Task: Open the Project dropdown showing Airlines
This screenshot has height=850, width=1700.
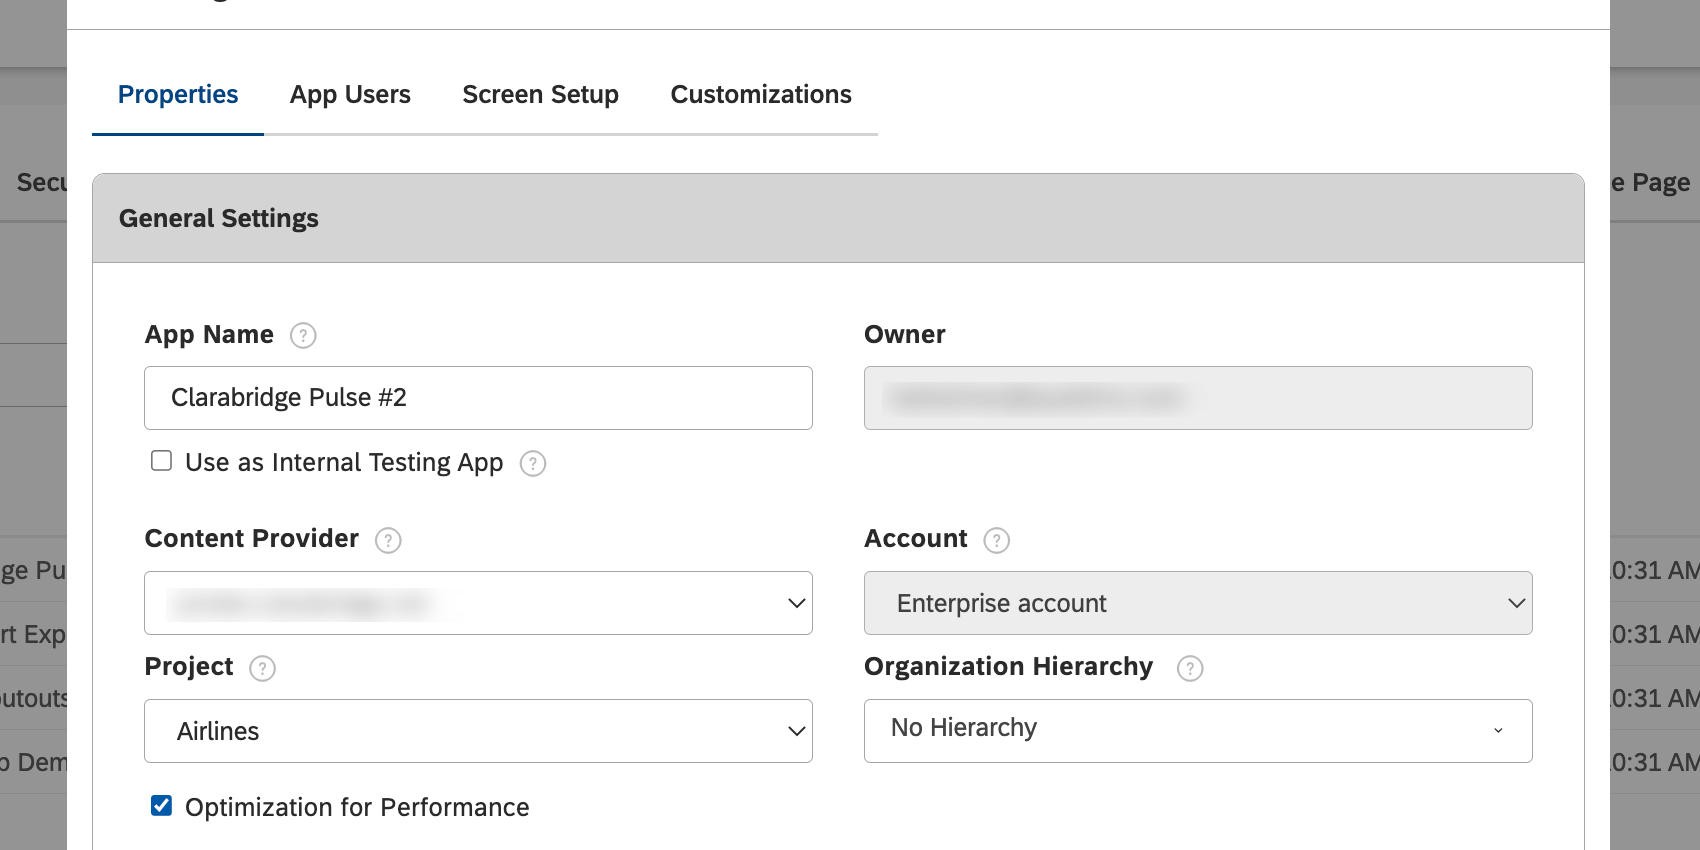Action: click(478, 731)
